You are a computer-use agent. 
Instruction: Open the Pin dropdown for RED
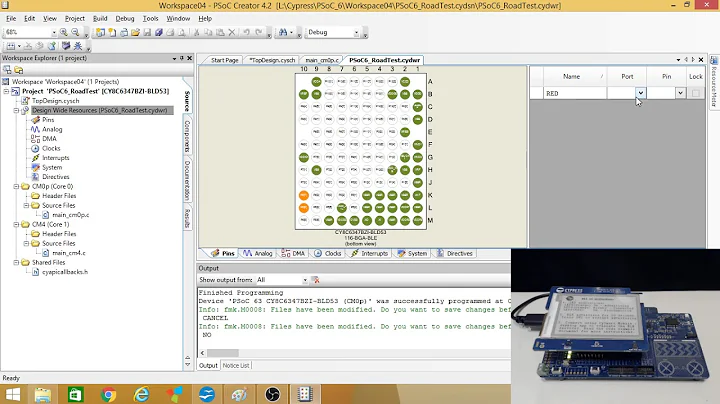click(680, 93)
